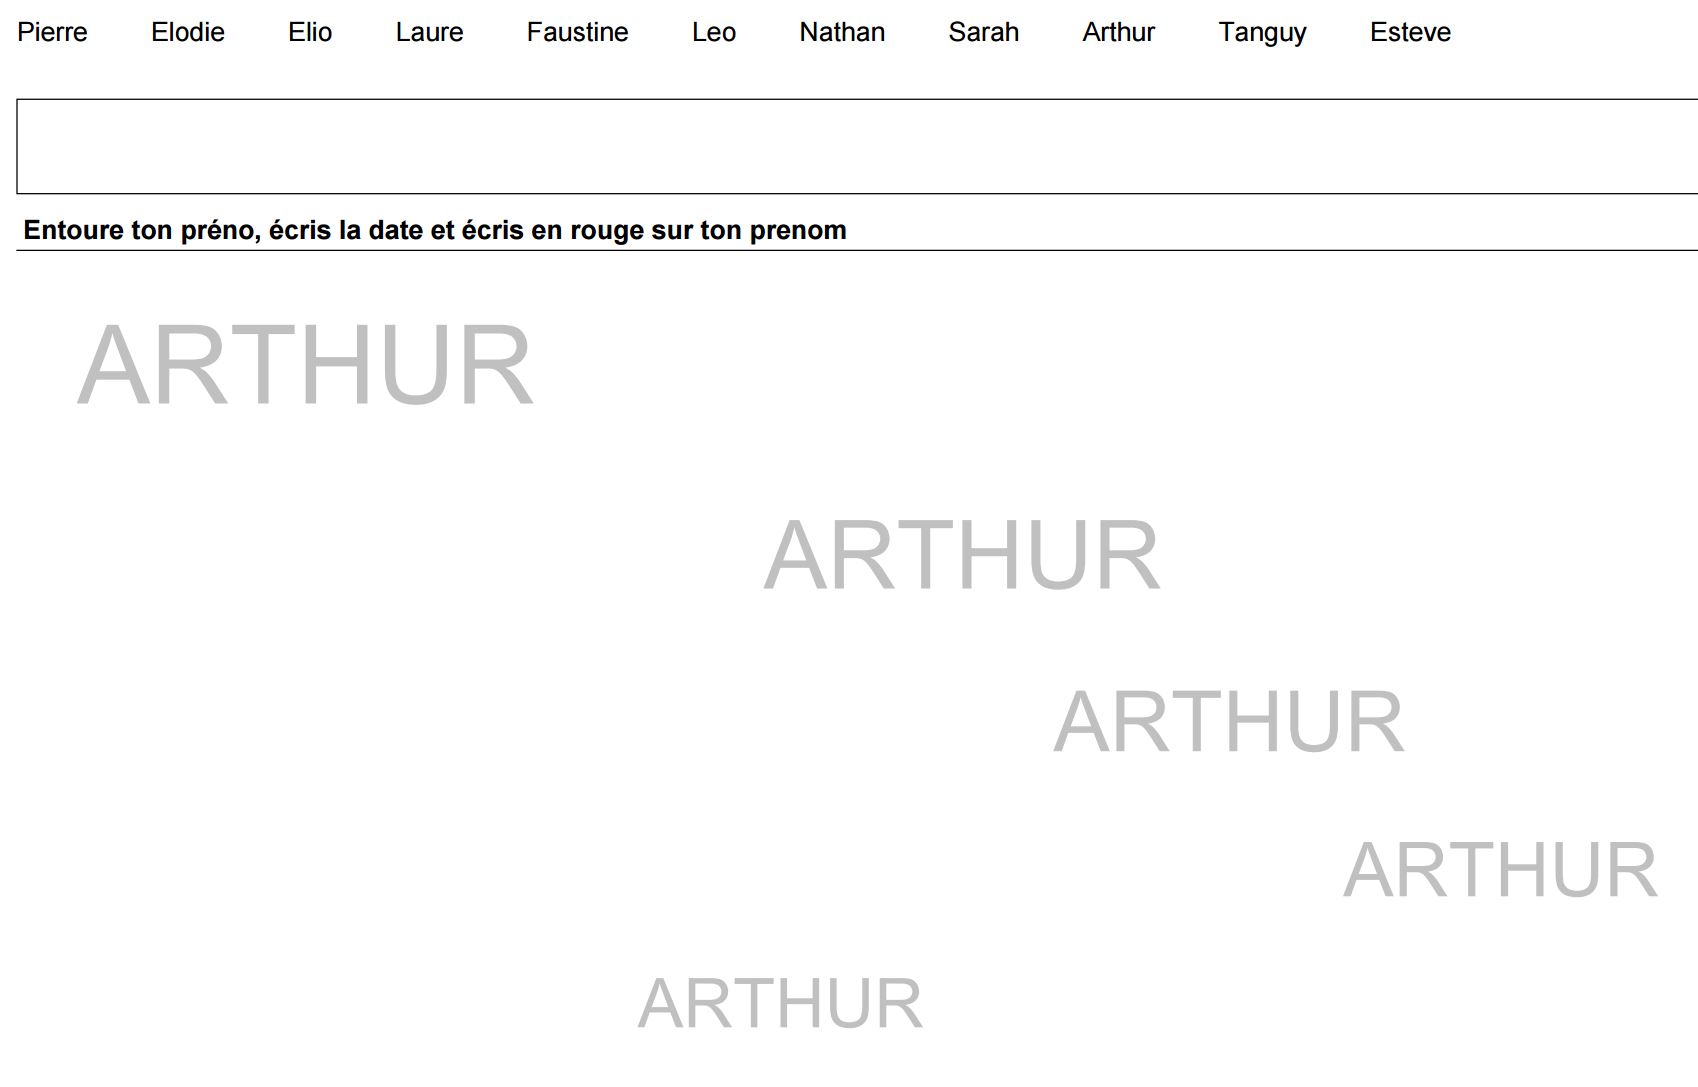Select the name Leo

point(713,32)
